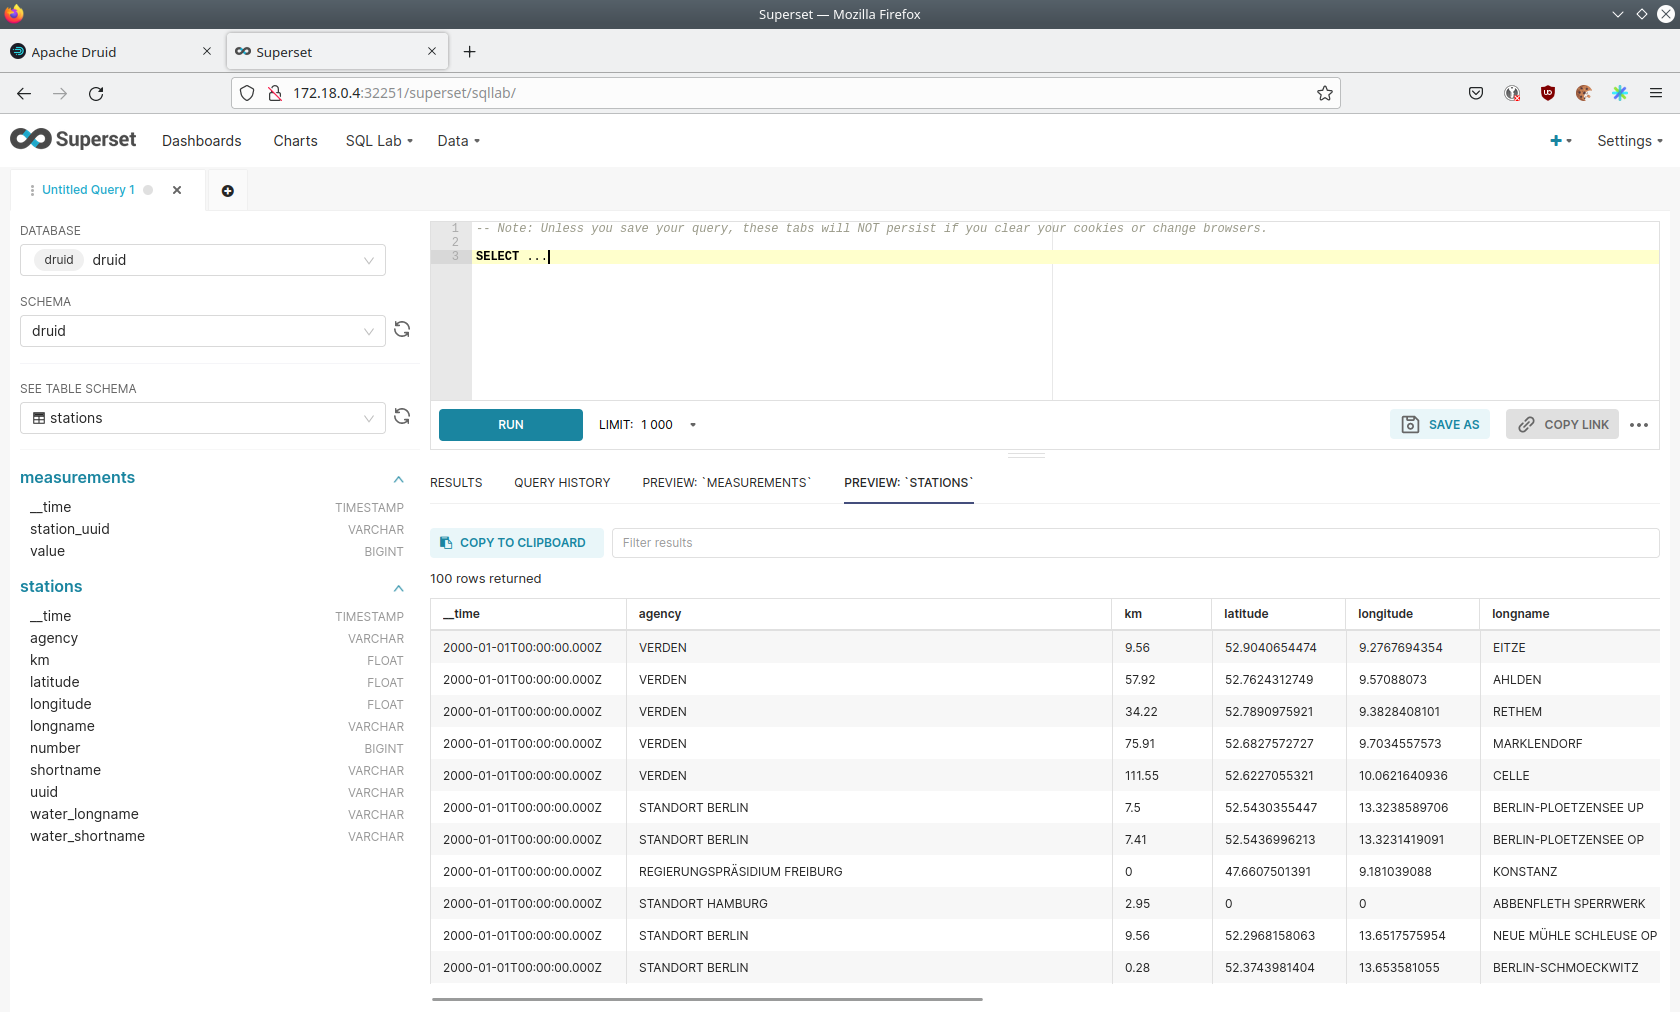Click the Filter results input field
Viewport: 1680px width, 1012px height.
[1134, 543]
